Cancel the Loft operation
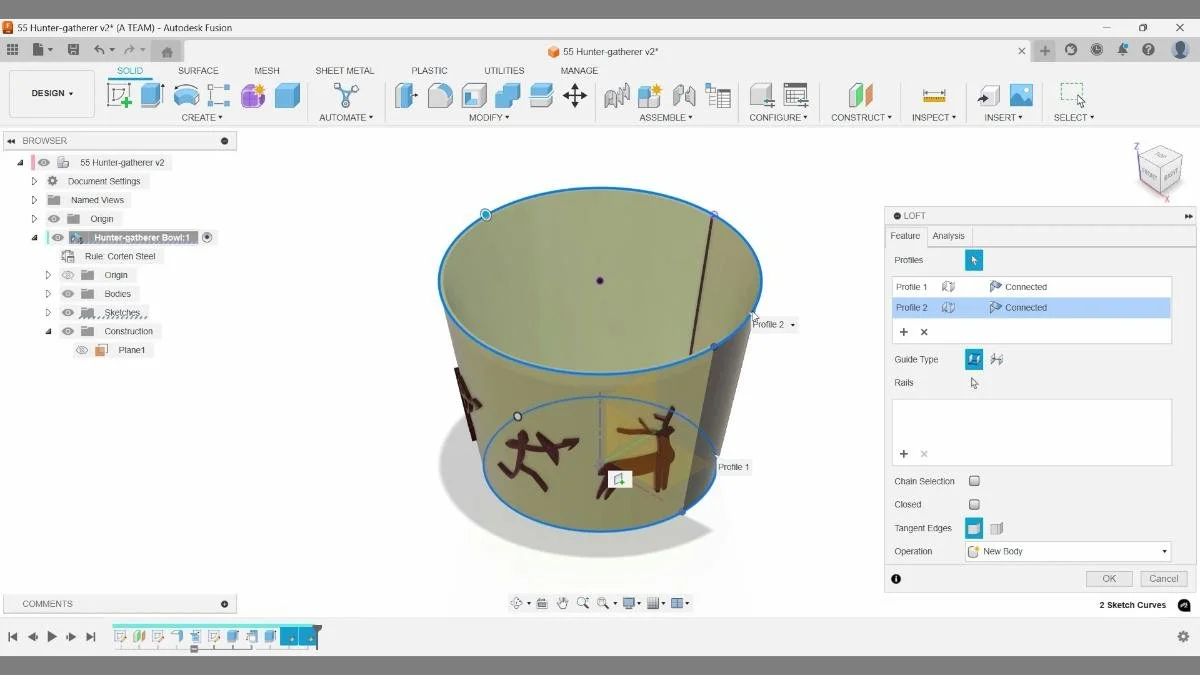Screen dimensions: 1200x675 (1162, 578)
